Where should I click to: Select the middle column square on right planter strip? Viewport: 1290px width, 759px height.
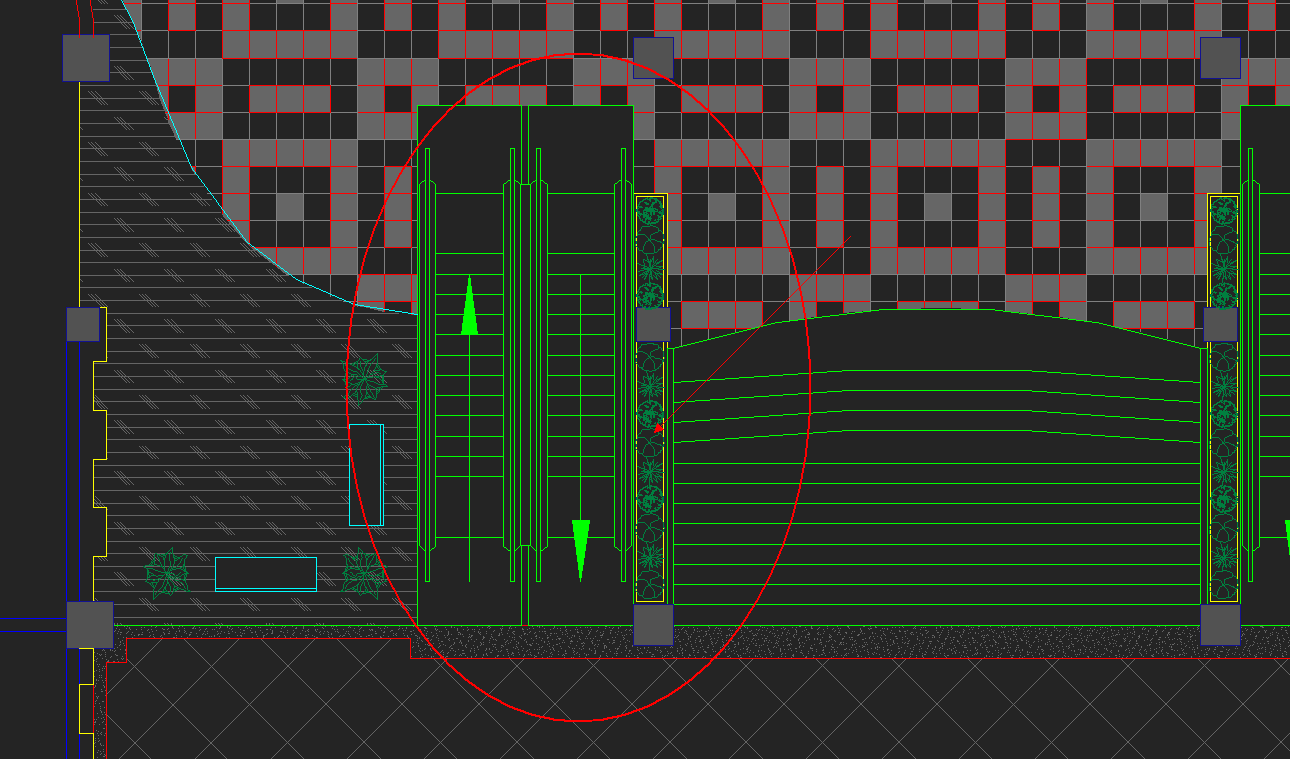[x=1221, y=324]
